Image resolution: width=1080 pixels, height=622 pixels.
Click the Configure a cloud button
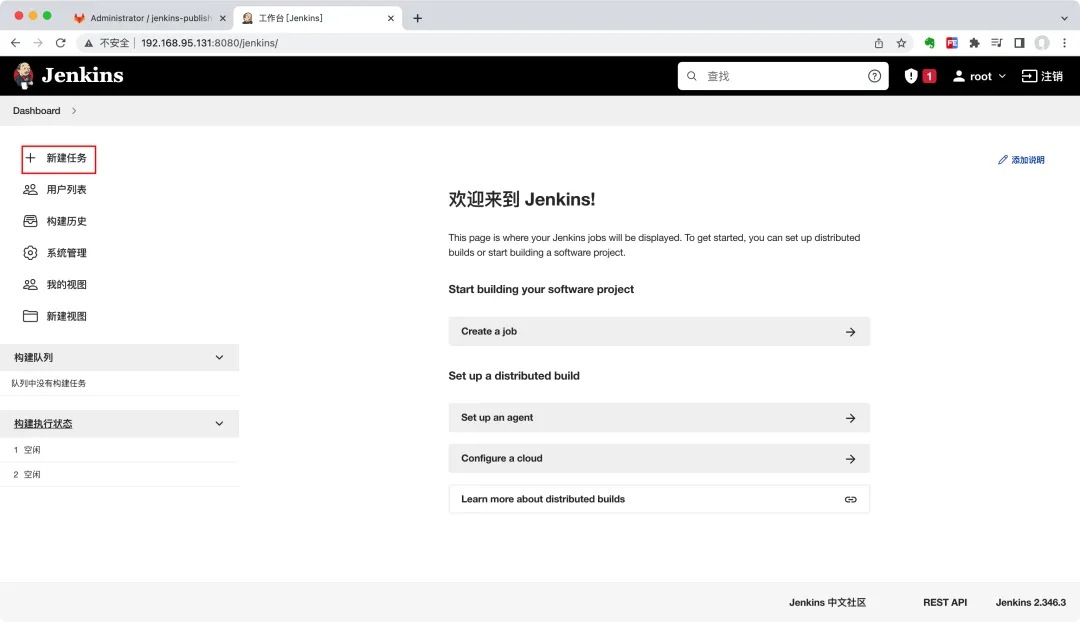(x=659, y=458)
